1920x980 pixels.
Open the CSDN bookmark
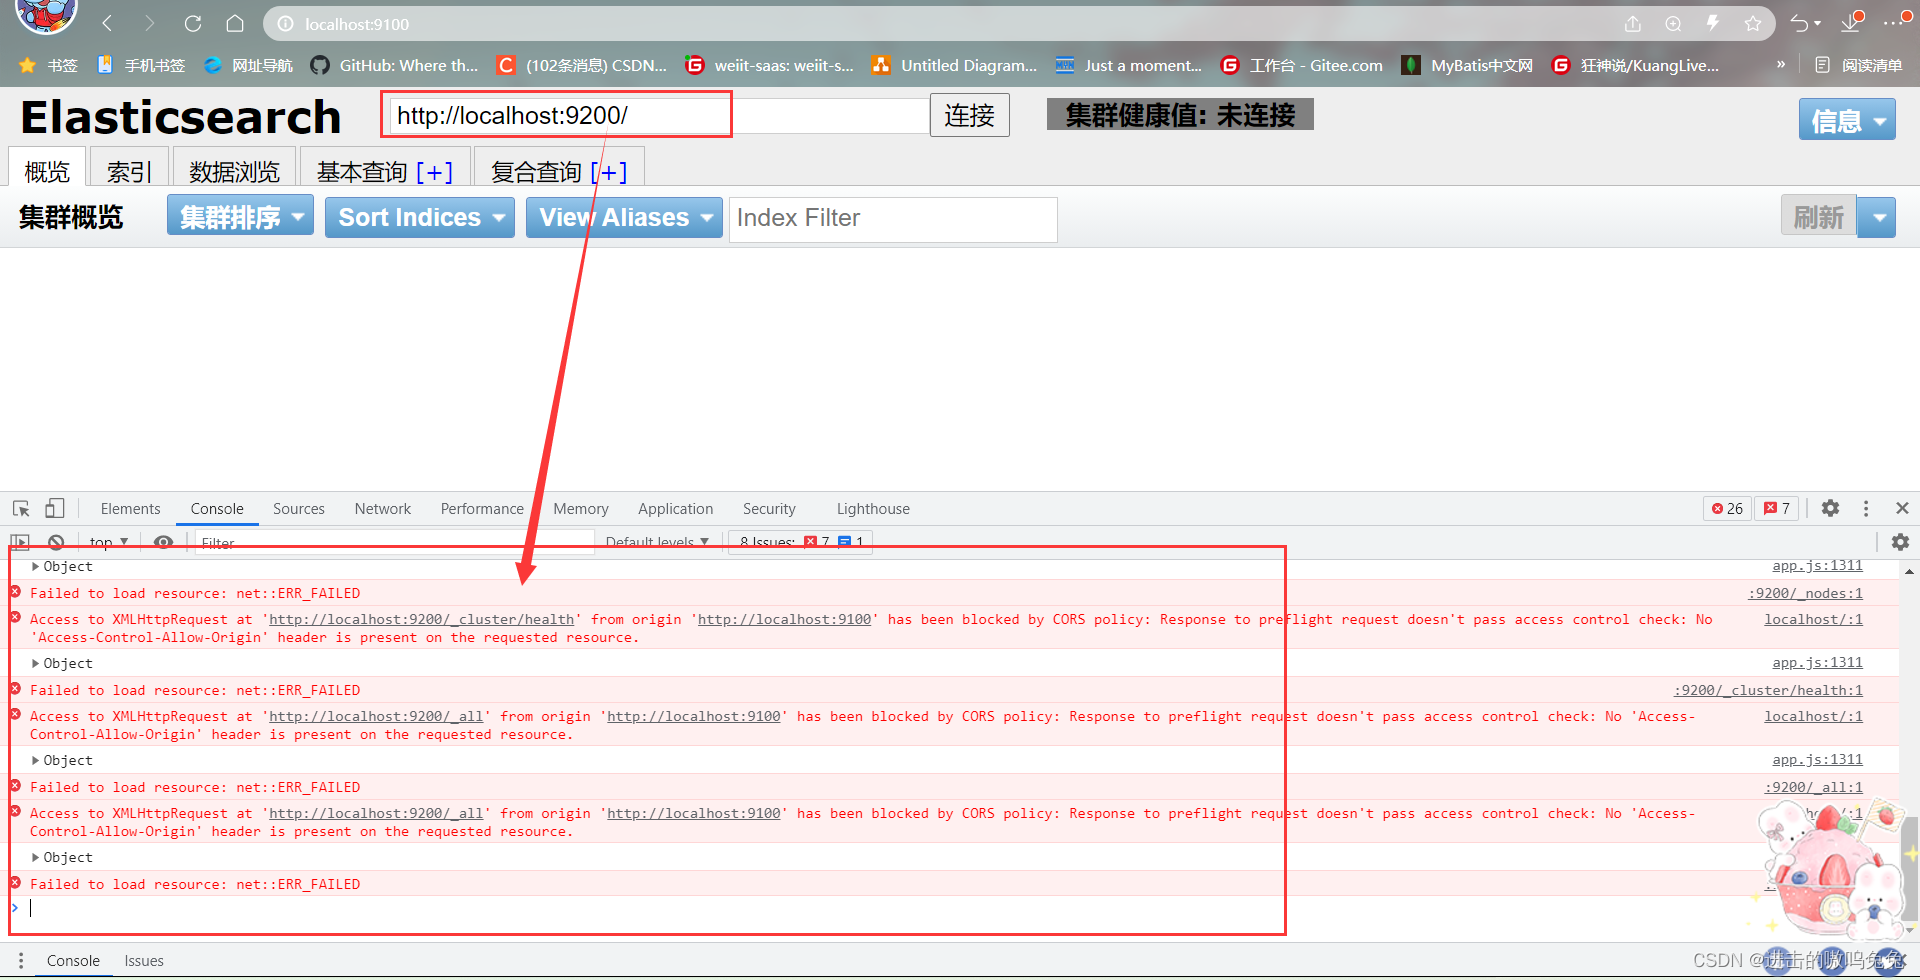582,65
